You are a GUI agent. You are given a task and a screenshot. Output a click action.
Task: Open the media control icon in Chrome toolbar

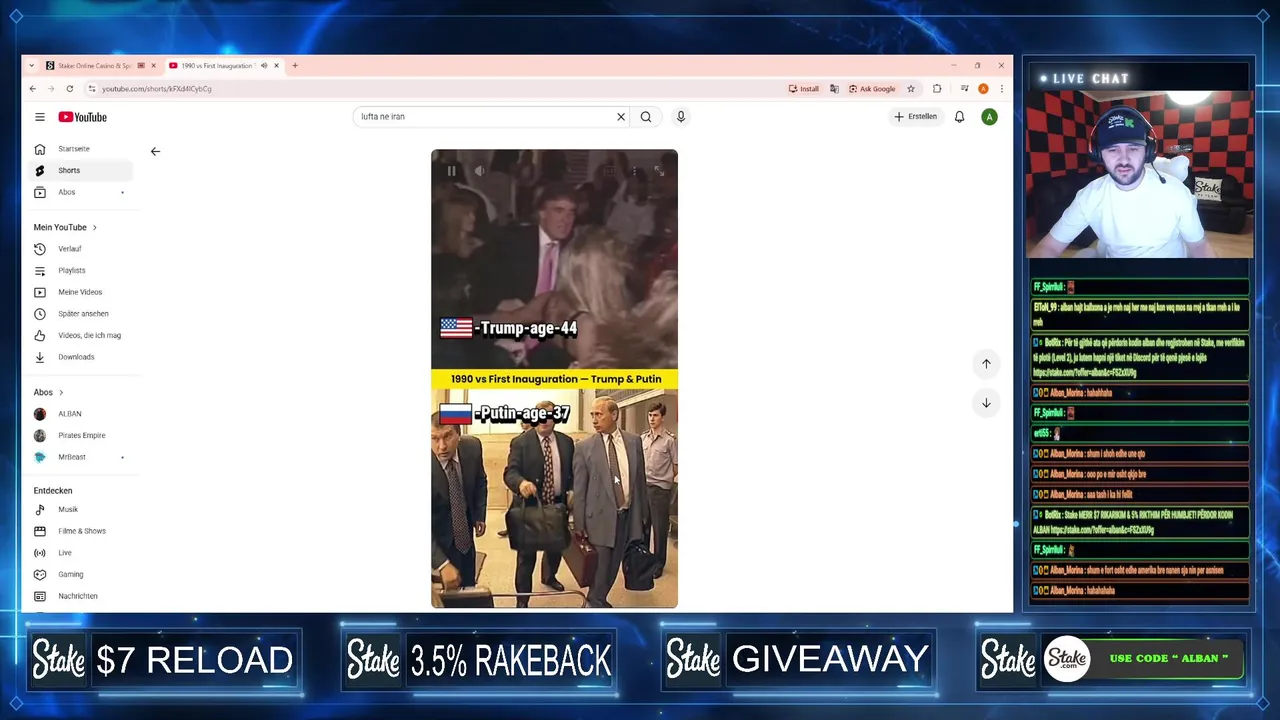[x=964, y=89]
